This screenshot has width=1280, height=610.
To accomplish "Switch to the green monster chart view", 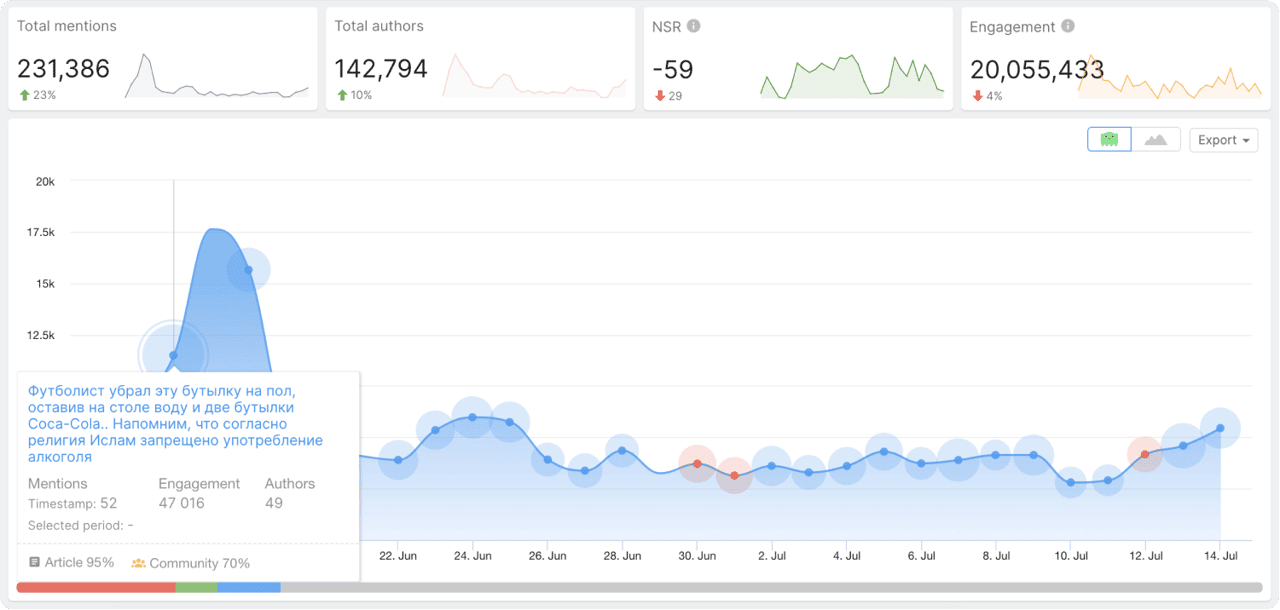I will pyautogui.click(x=1109, y=140).
